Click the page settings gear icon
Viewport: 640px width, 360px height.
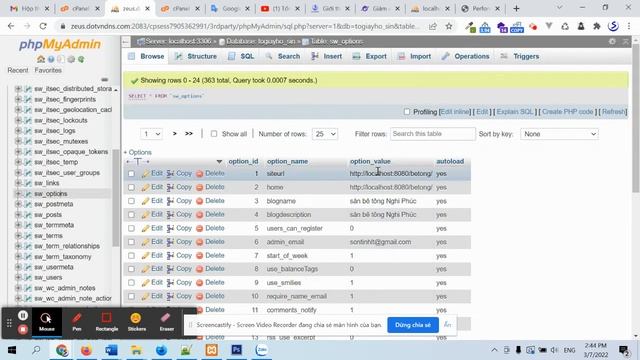tap(612, 41)
